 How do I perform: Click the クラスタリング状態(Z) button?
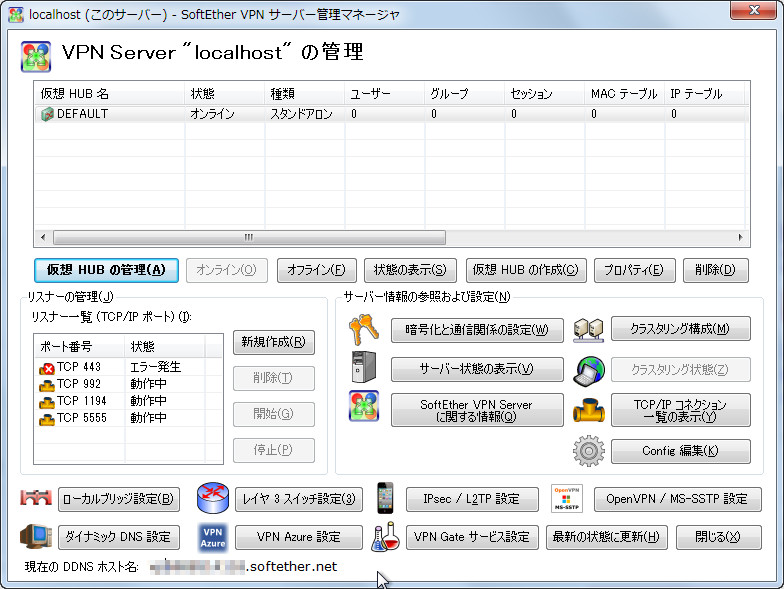(x=680, y=370)
